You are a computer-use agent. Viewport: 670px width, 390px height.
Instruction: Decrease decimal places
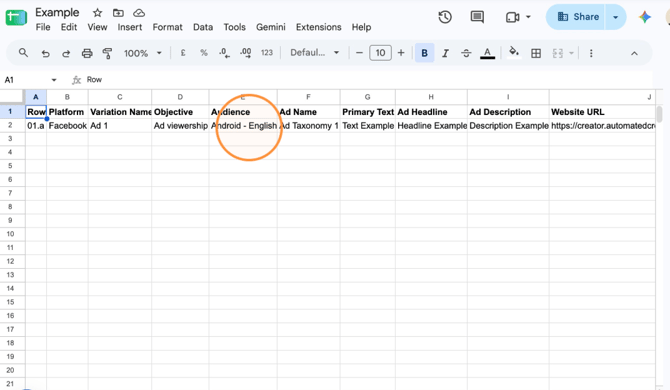[224, 53]
